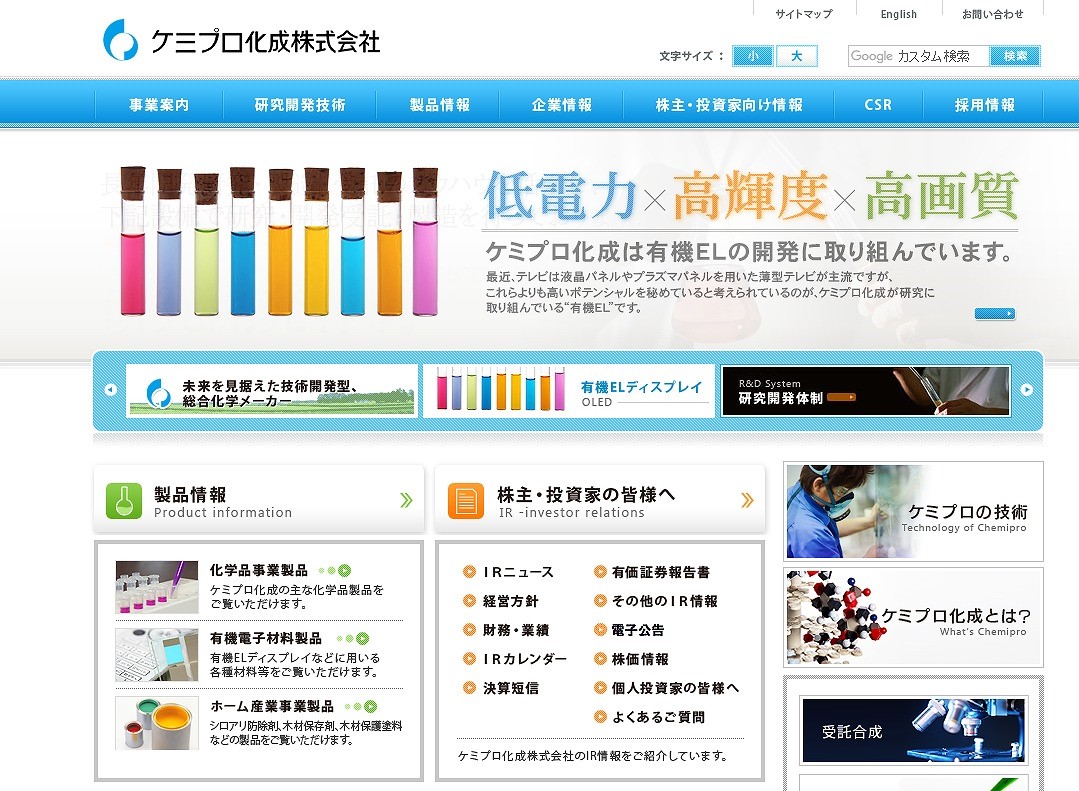Click the orange bullet icon beside 株価情報
The width and height of the screenshot is (1079, 791).
(x=600, y=658)
